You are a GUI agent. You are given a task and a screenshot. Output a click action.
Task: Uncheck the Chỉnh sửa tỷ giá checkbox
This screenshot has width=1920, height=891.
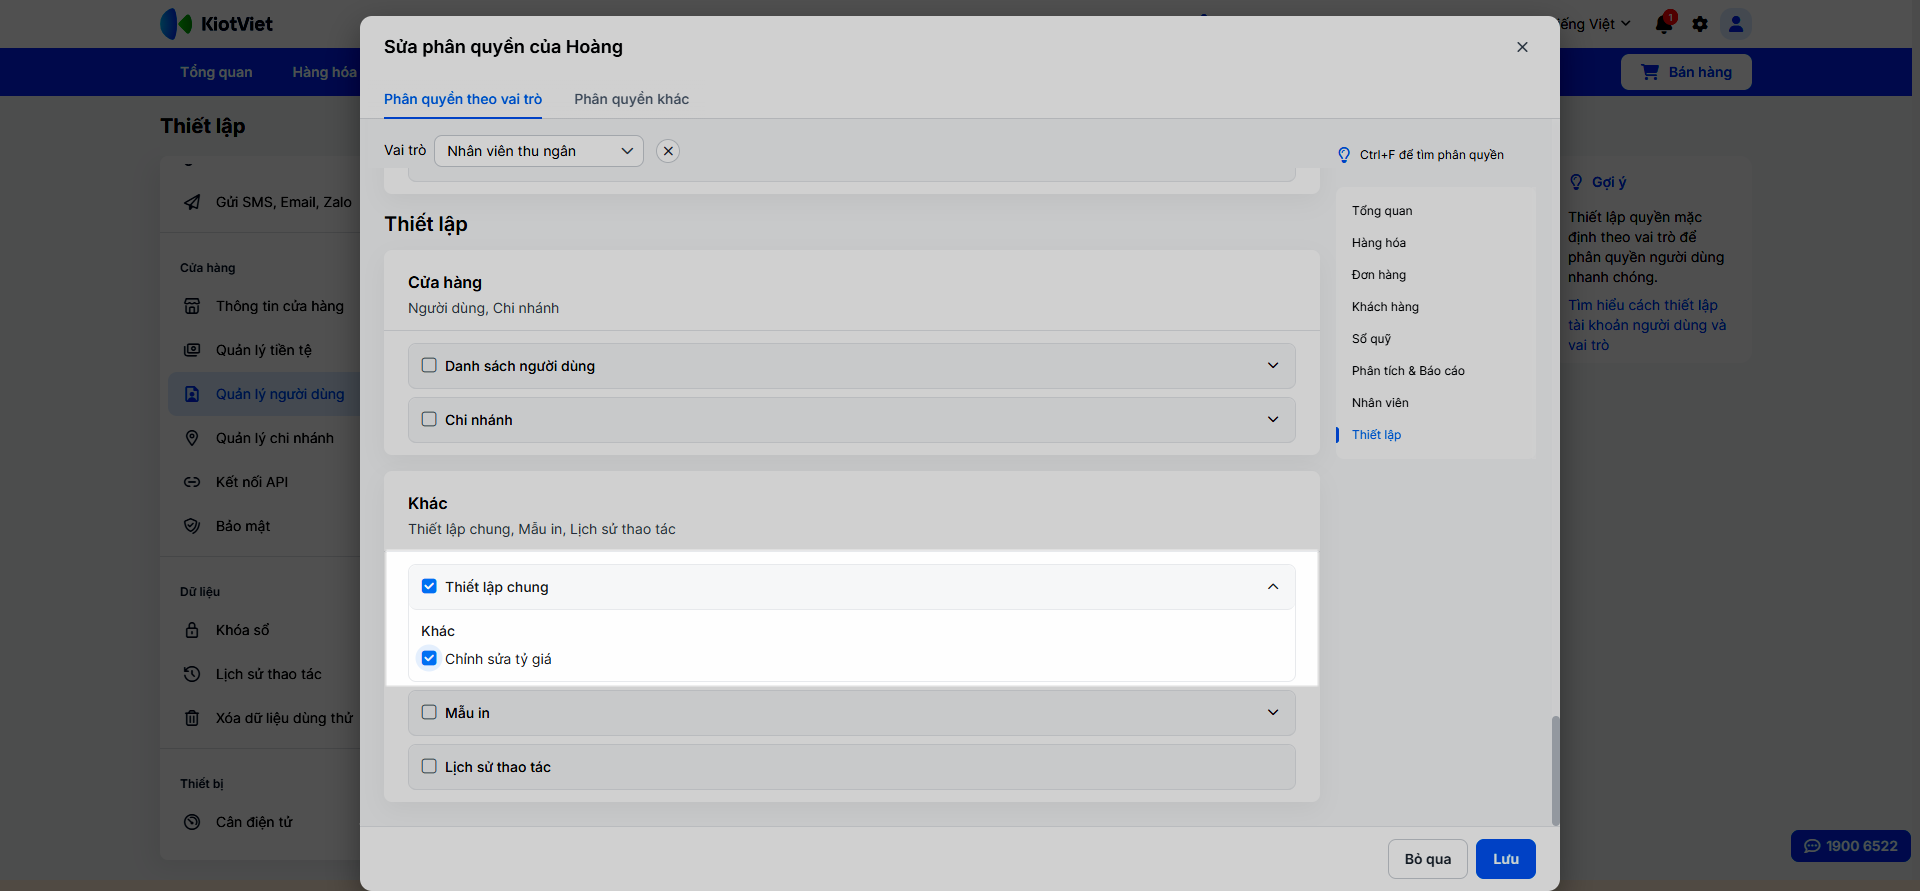[x=429, y=658]
